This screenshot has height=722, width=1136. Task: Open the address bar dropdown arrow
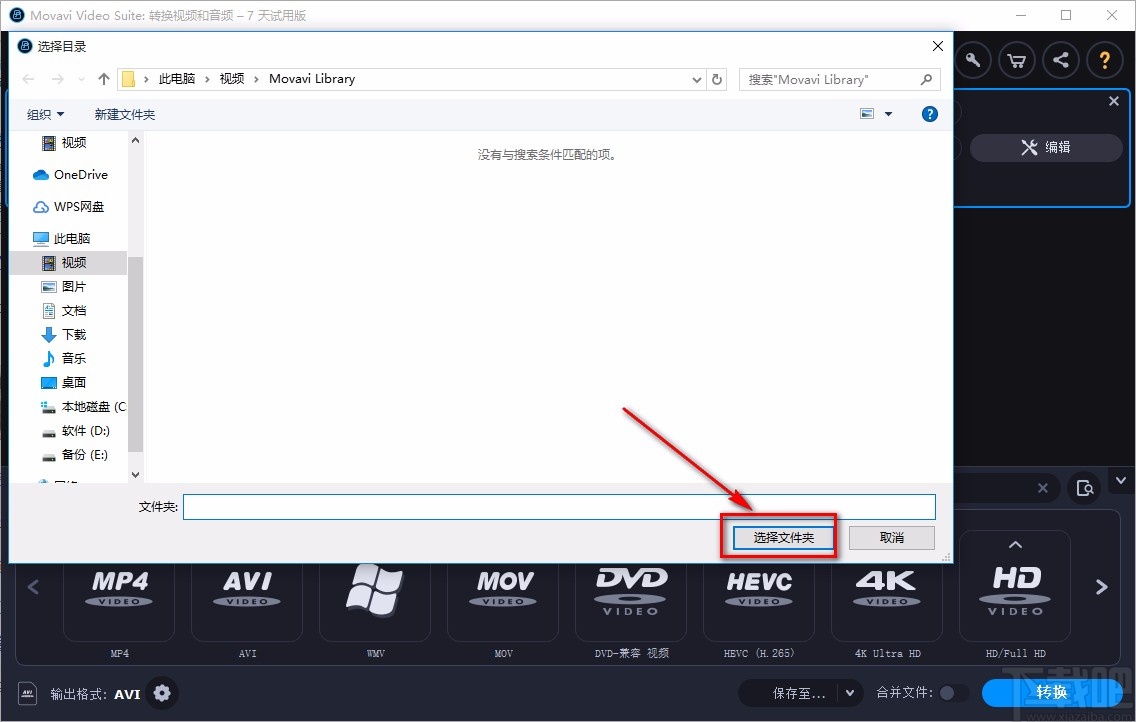click(x=696, y=79)
